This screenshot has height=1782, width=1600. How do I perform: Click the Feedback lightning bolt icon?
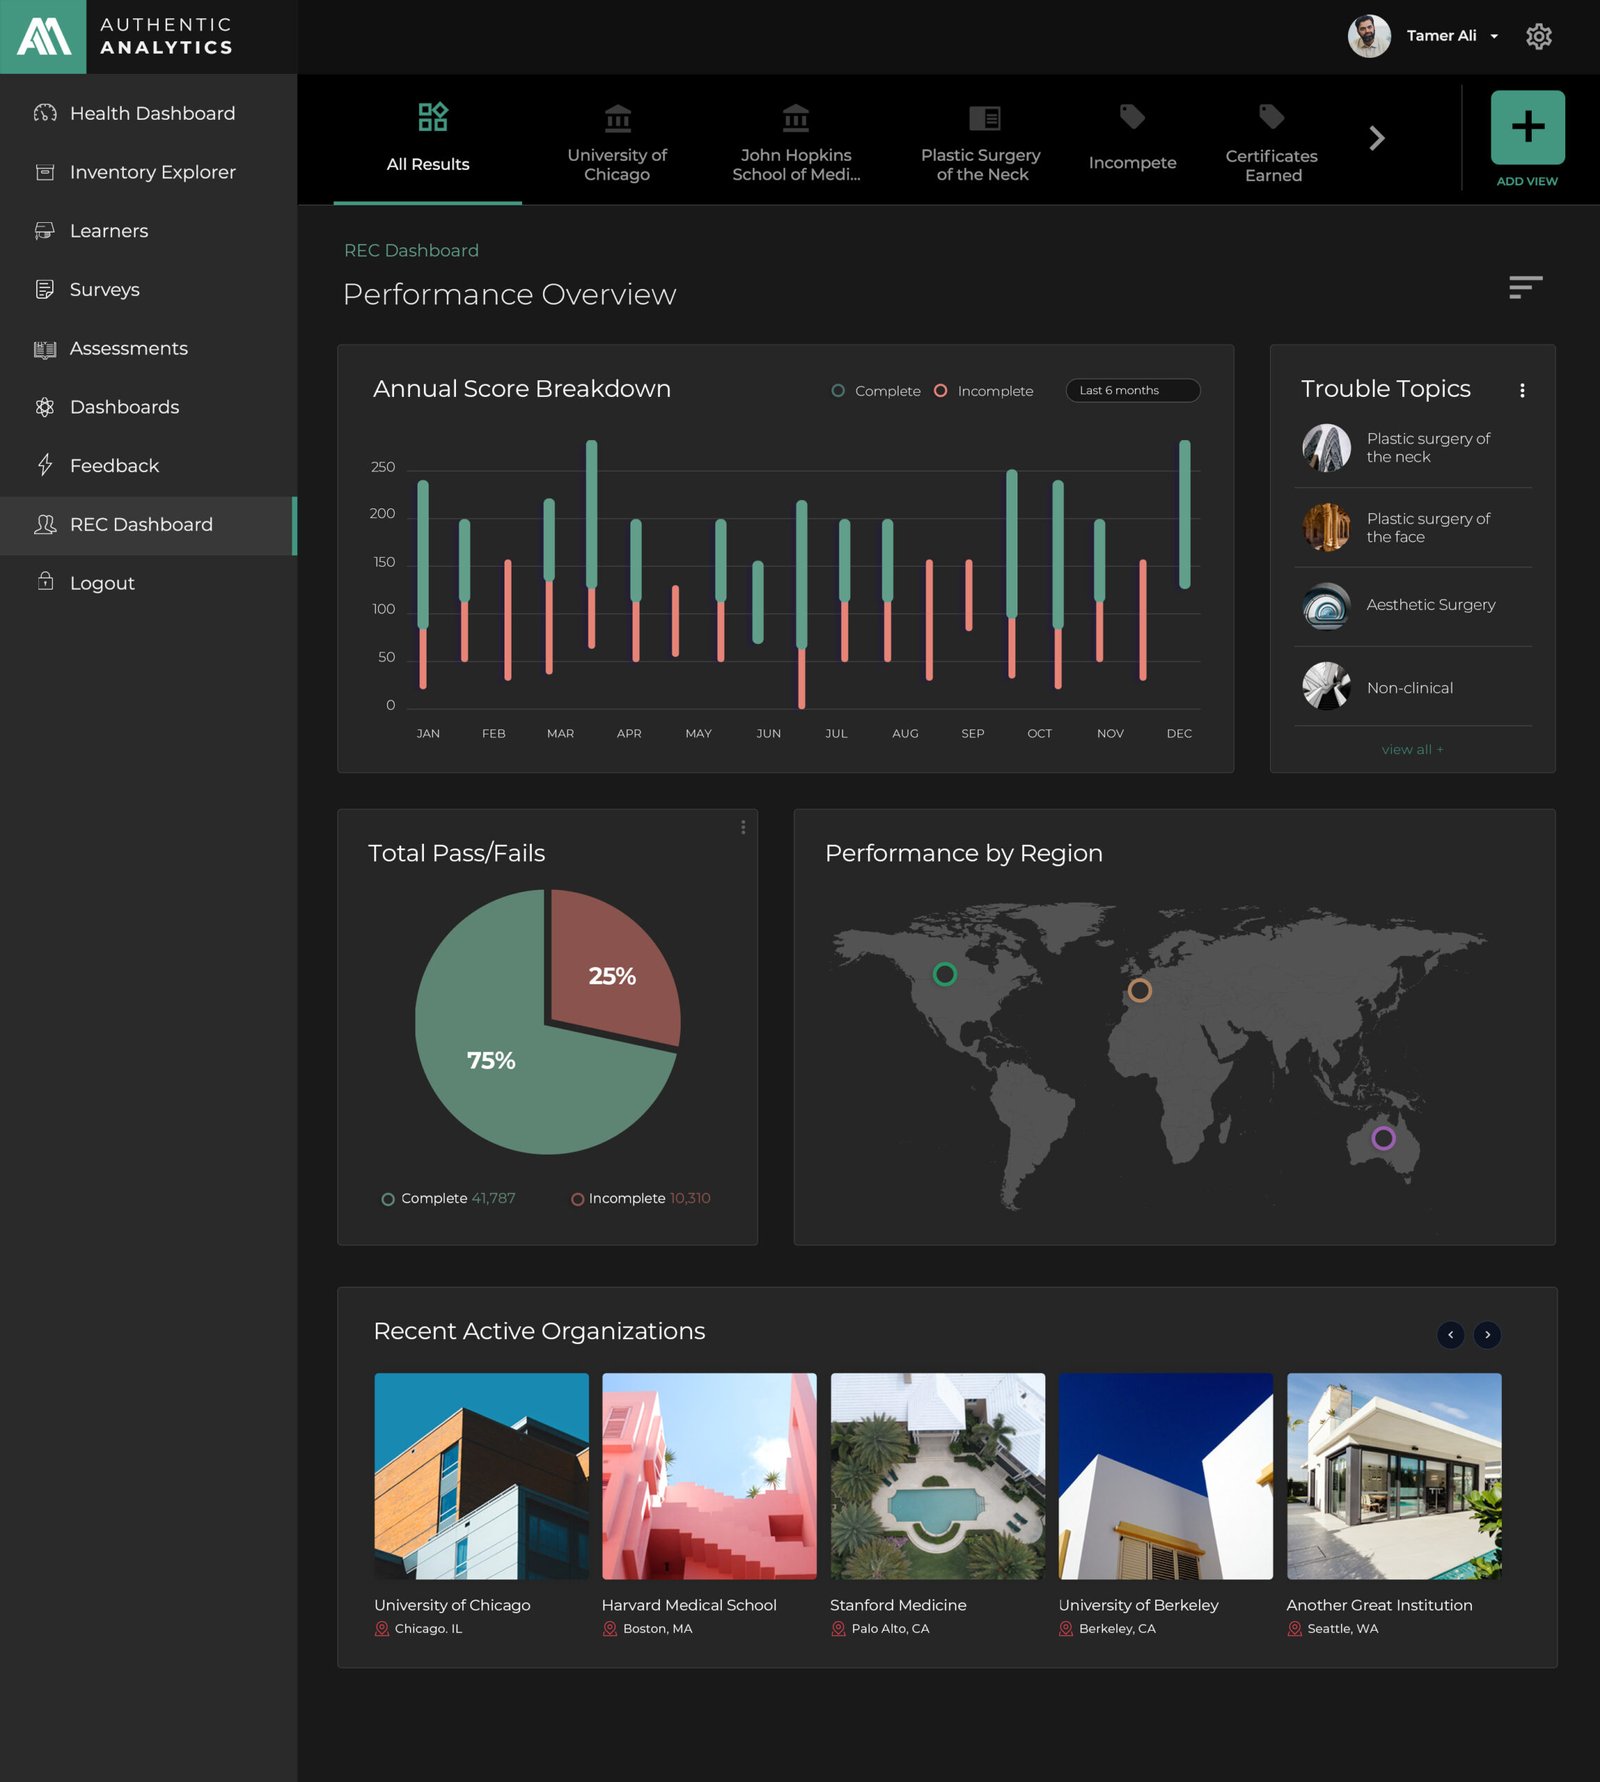[45, 466]
